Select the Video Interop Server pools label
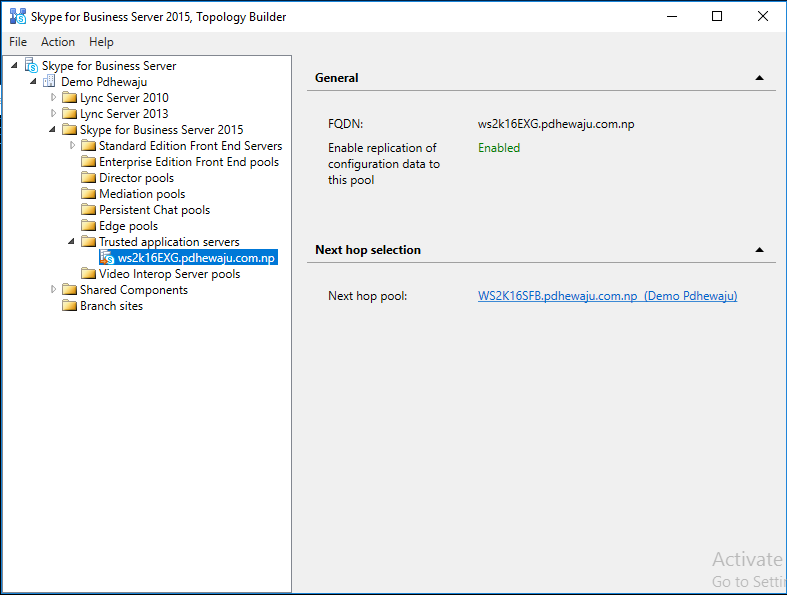This screenshot has width=787, height=595. (170, 274)
